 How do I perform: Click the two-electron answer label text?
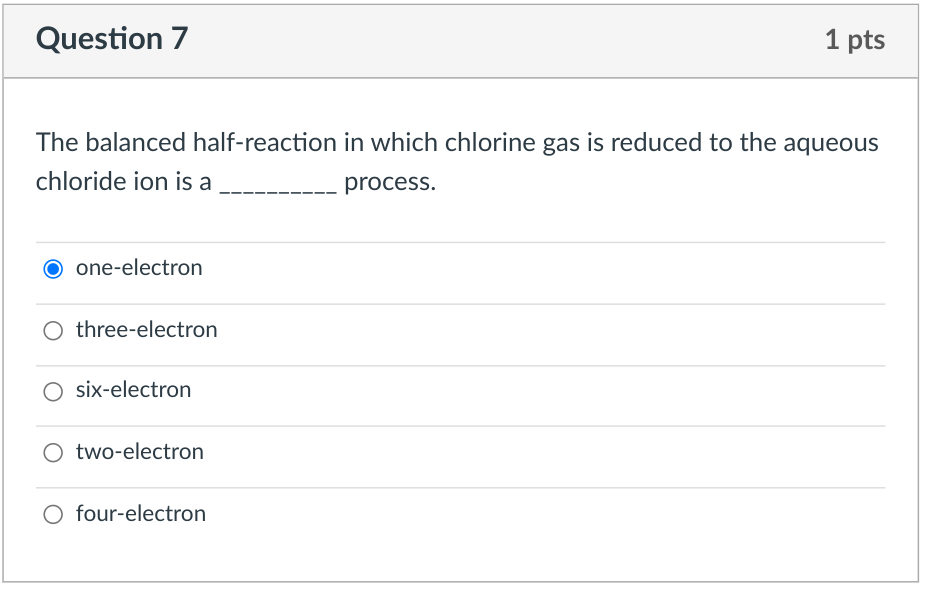tap(139, 452)
